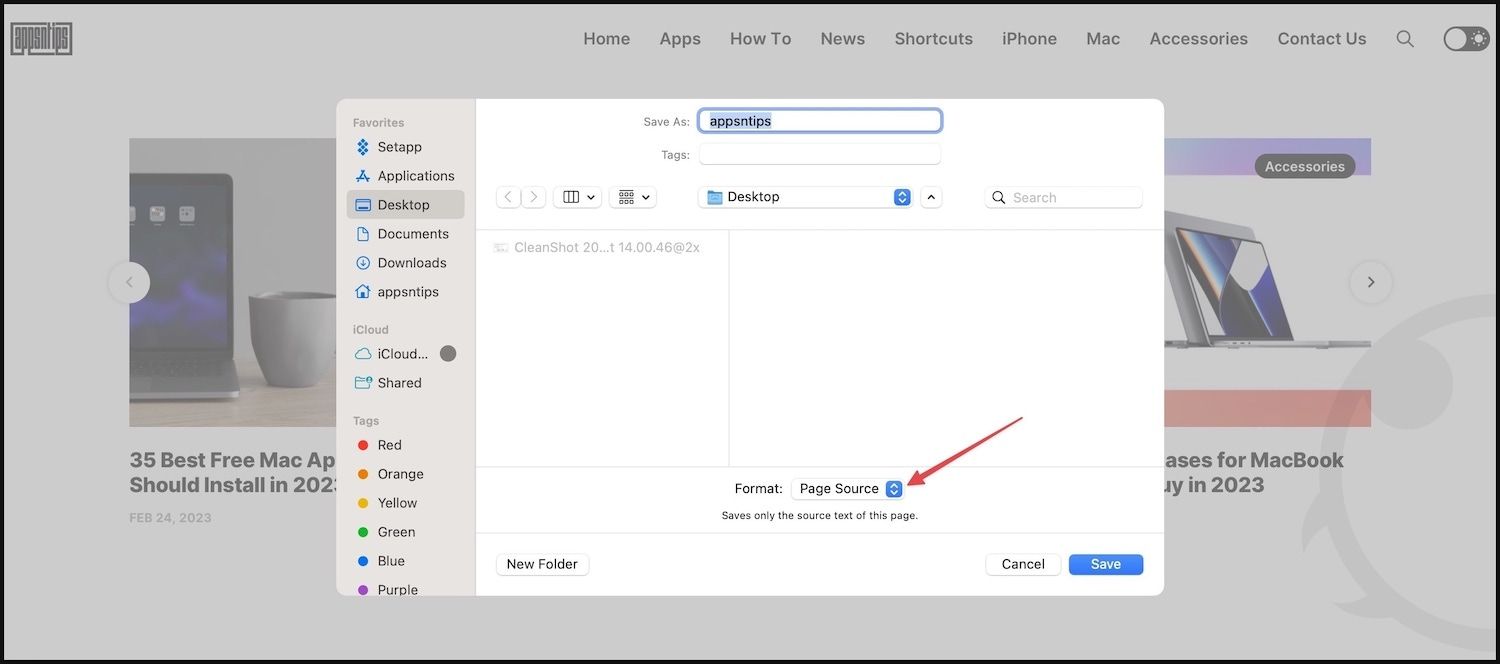Open Applications folder in sidebar
This screenshot has width=1500, height=664.
[415, 176]
